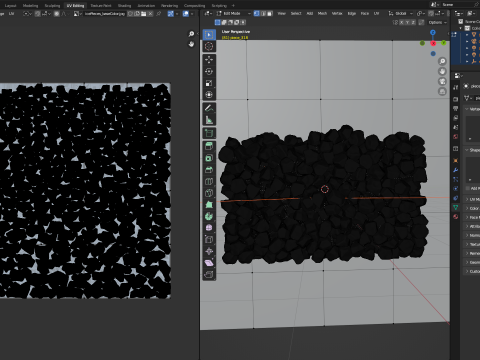Image resolution: width=480 pixels, height=360 pixels.
Task: Open the Modifiers properties tab (wrench)
Action: pos(456,170)
